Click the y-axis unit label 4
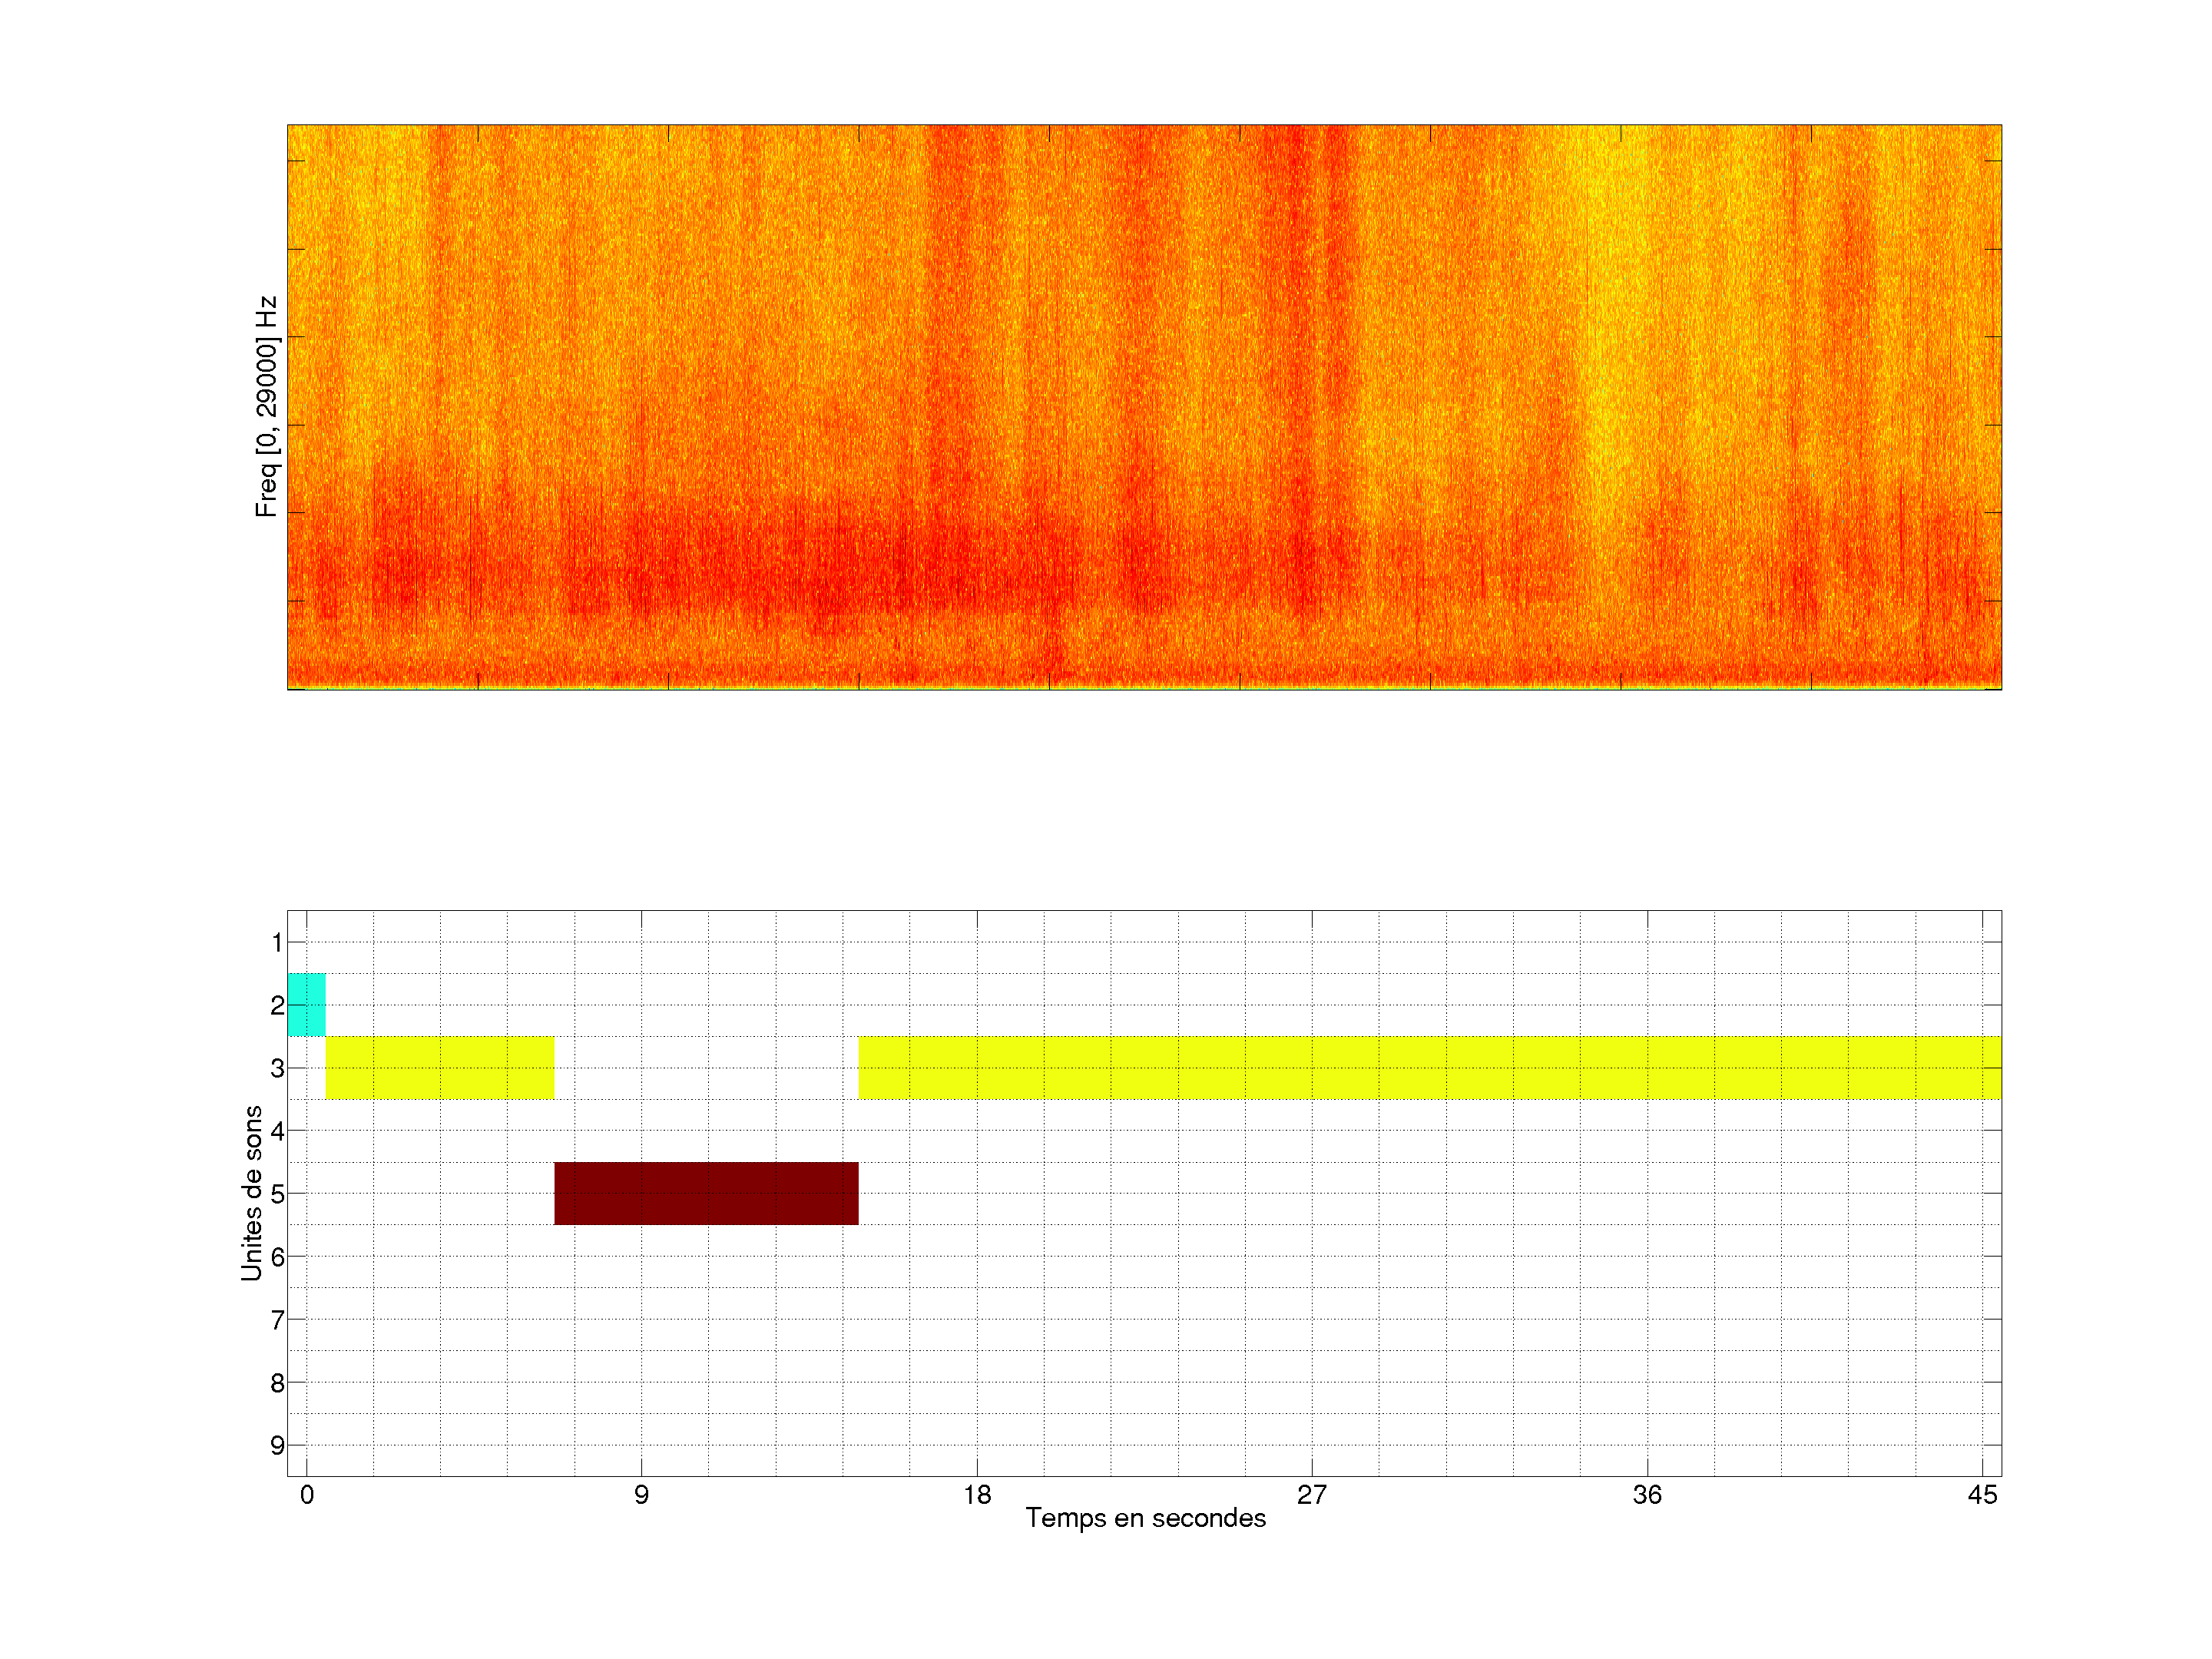This screenshot has height=1659, width=2212. point(277,1131)
